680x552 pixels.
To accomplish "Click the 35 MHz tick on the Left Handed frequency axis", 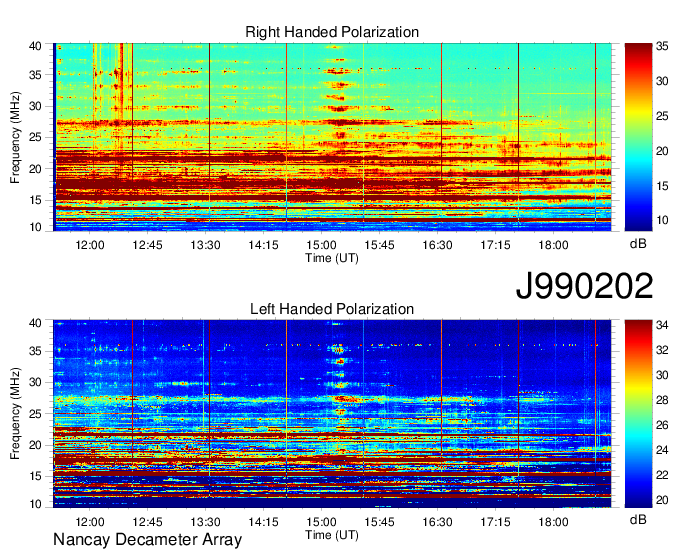I will 35,351.
